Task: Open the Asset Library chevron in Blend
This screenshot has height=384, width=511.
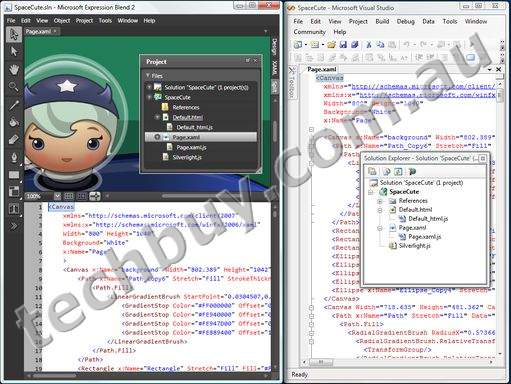Action: pyautogui.click(x=14, y=226)
